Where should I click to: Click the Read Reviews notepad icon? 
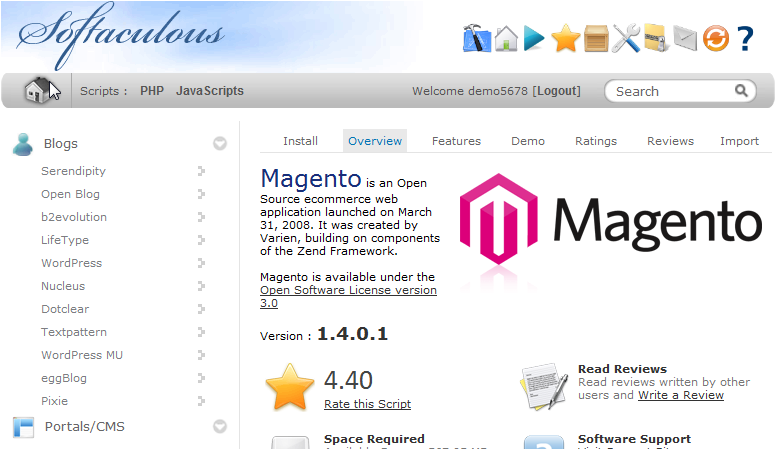[x=543, y=387]
